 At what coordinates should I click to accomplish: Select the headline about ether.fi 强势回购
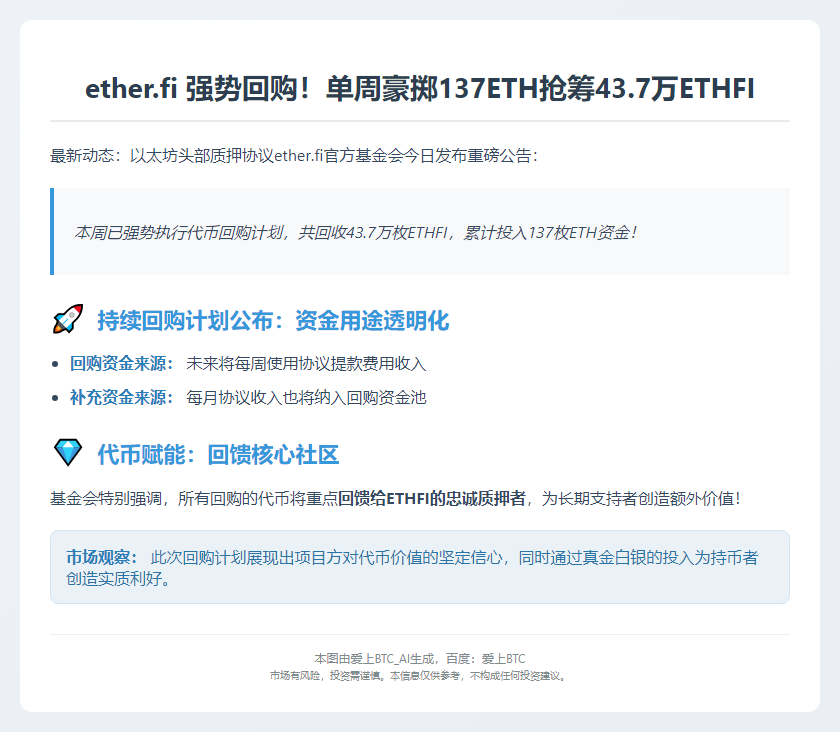point(420,88)
